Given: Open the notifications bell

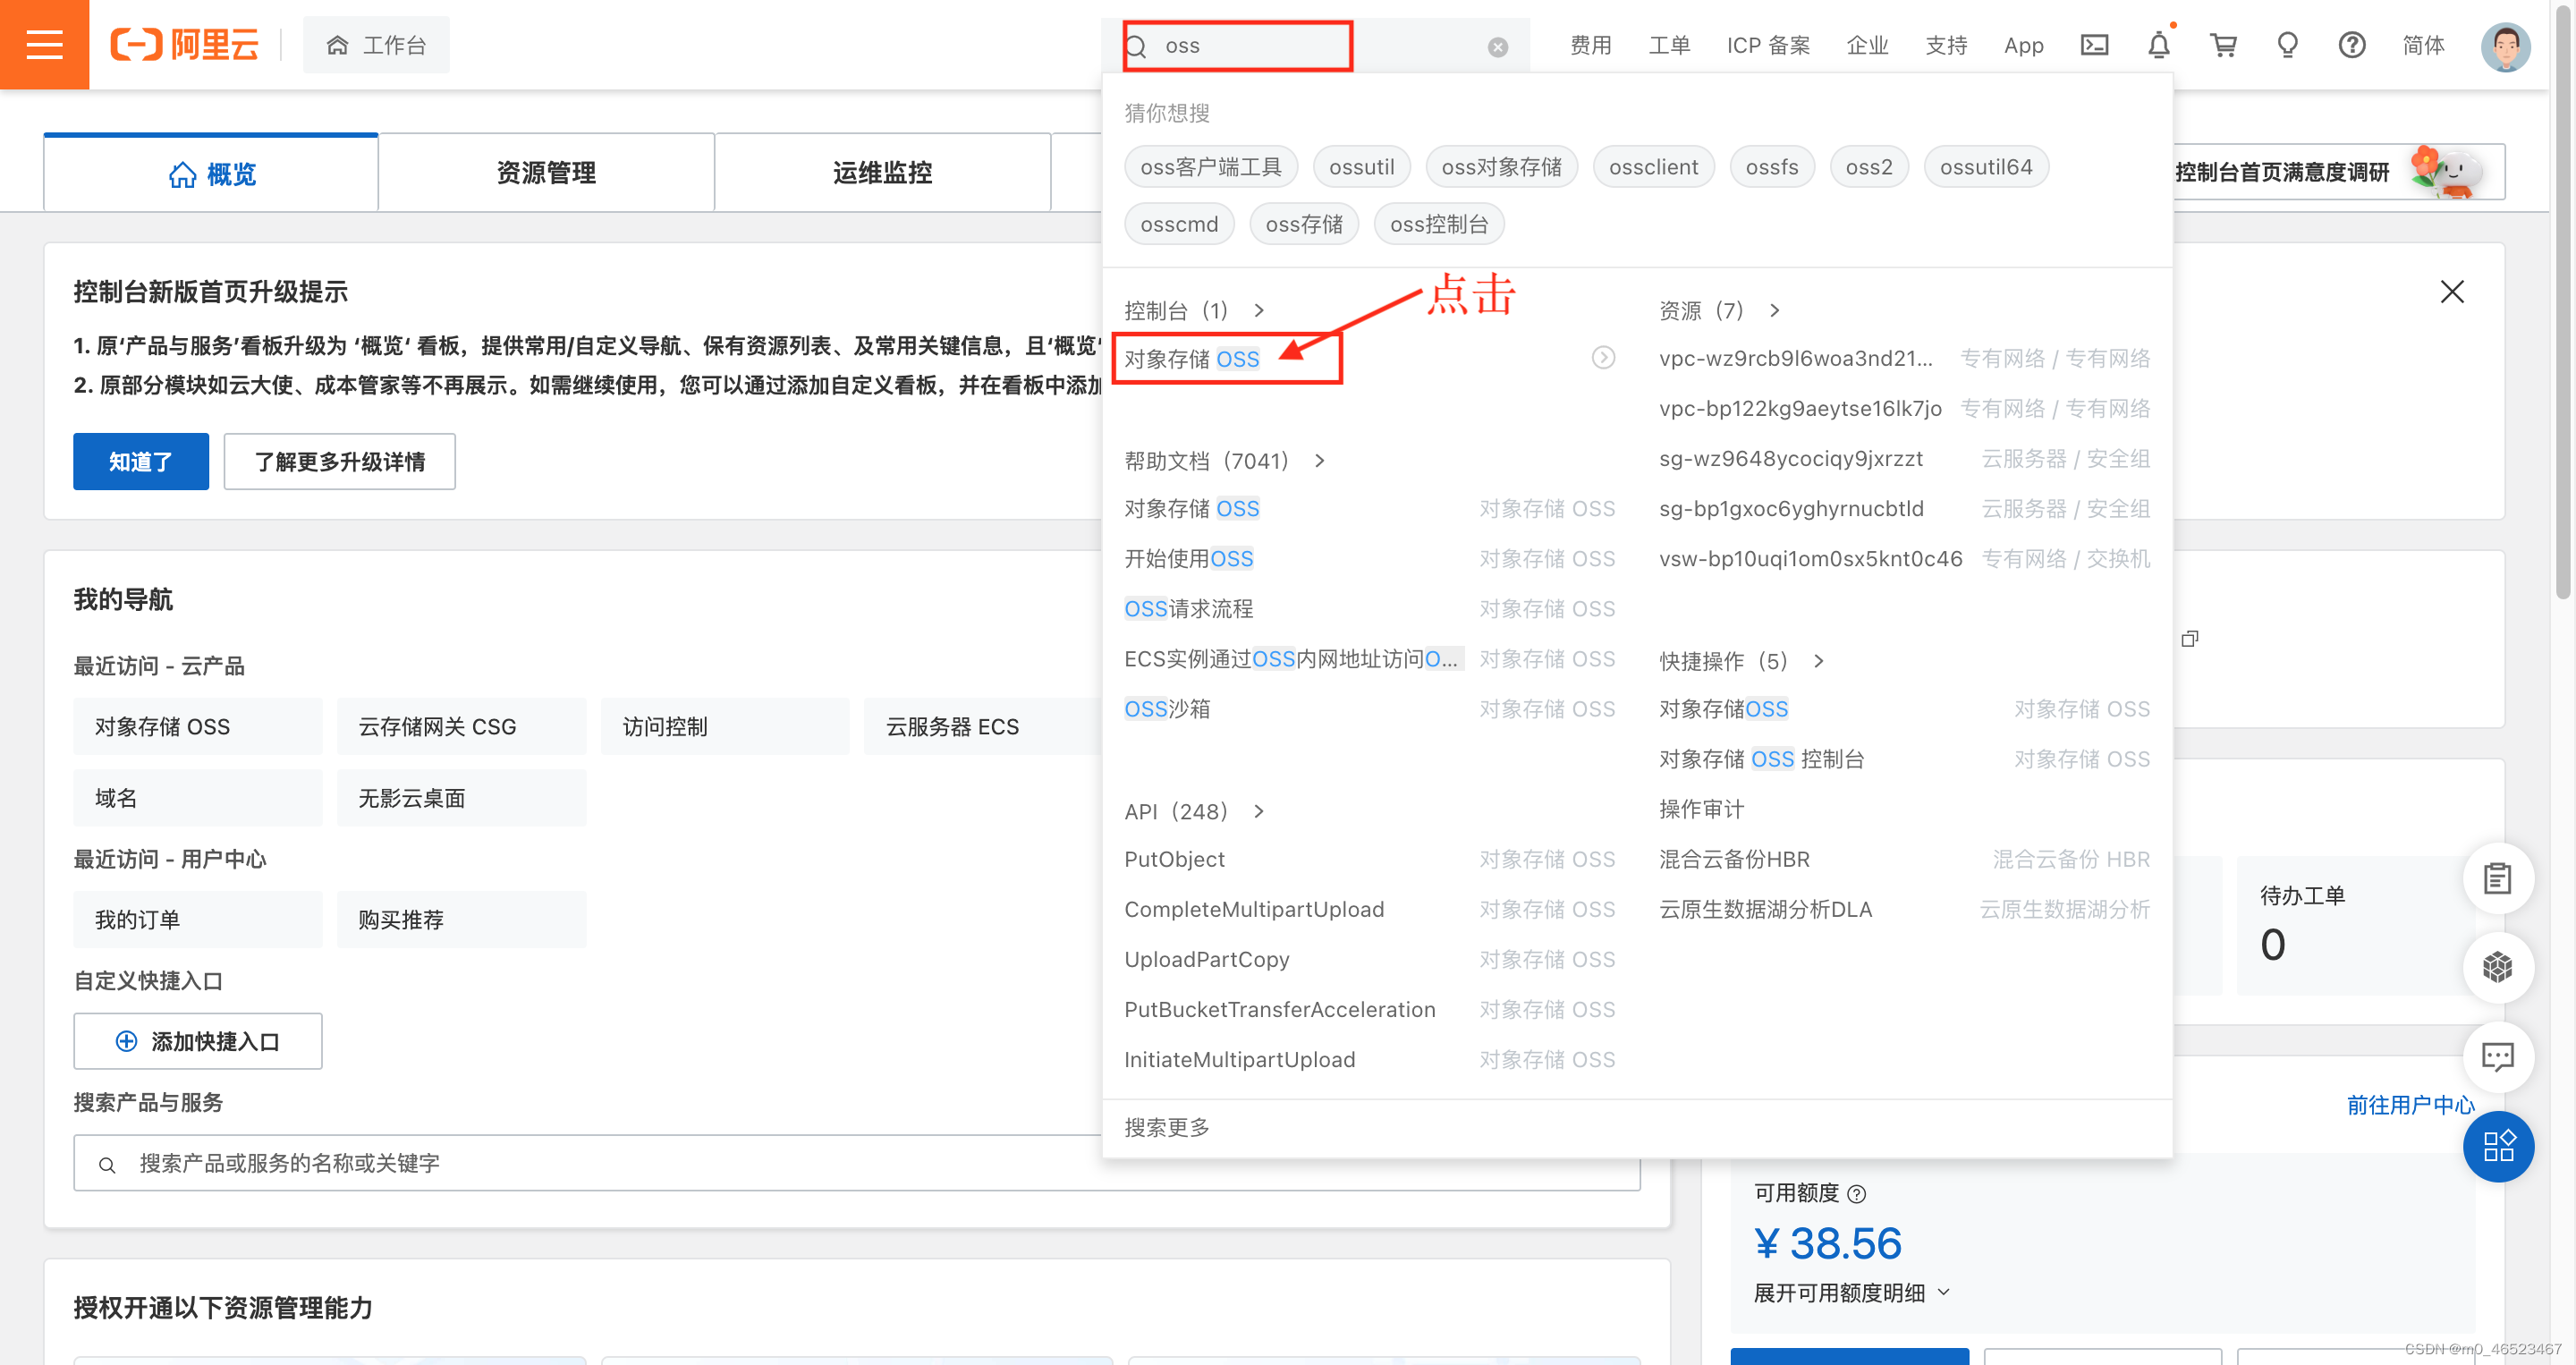Looking at the screenshot, I should 2159,45.
